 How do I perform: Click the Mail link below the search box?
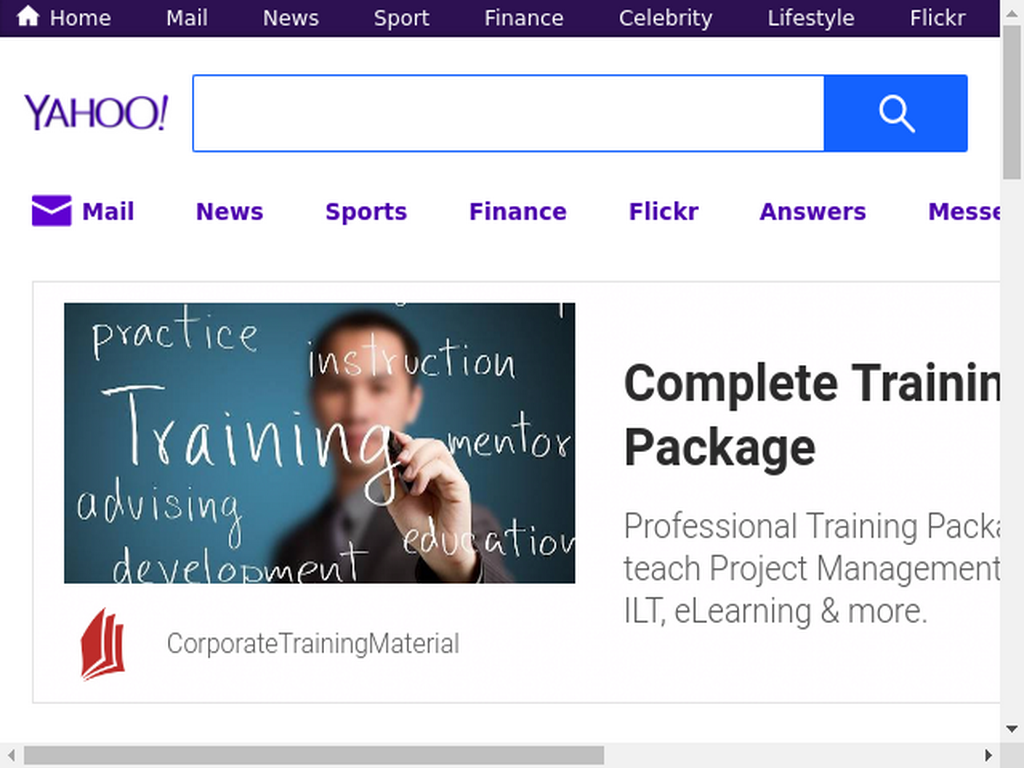[x=108, y=212]
